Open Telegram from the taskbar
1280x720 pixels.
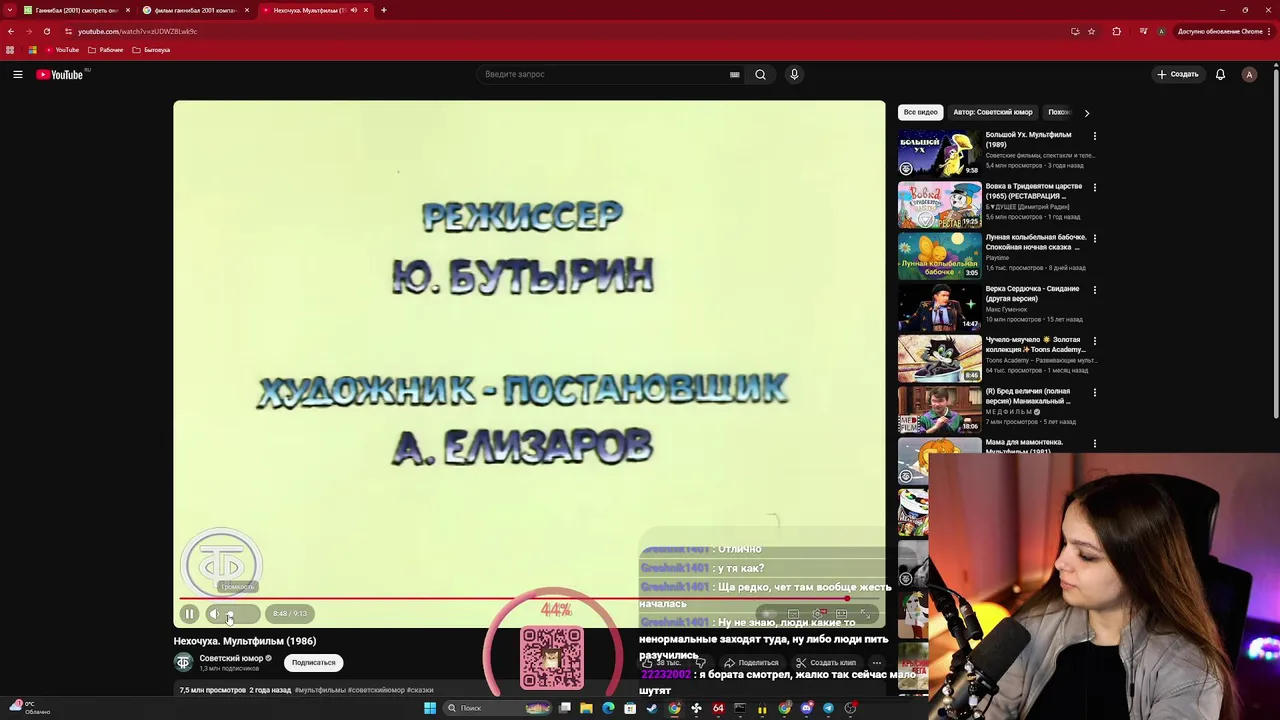[x=828, y=708]
